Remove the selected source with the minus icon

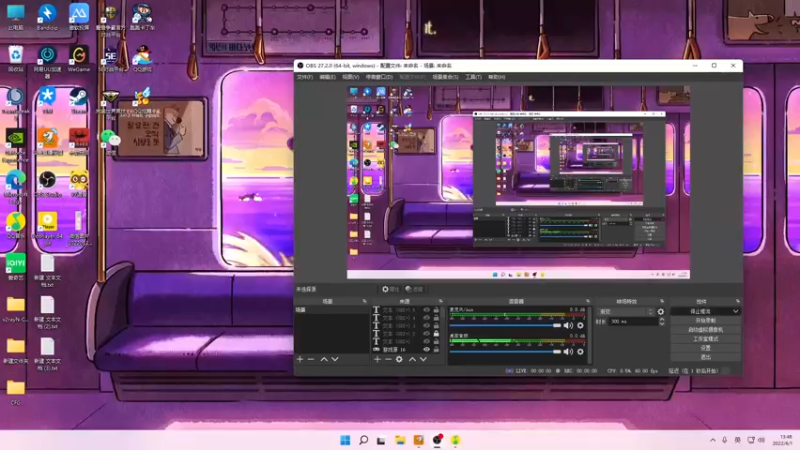click(388, 359)
